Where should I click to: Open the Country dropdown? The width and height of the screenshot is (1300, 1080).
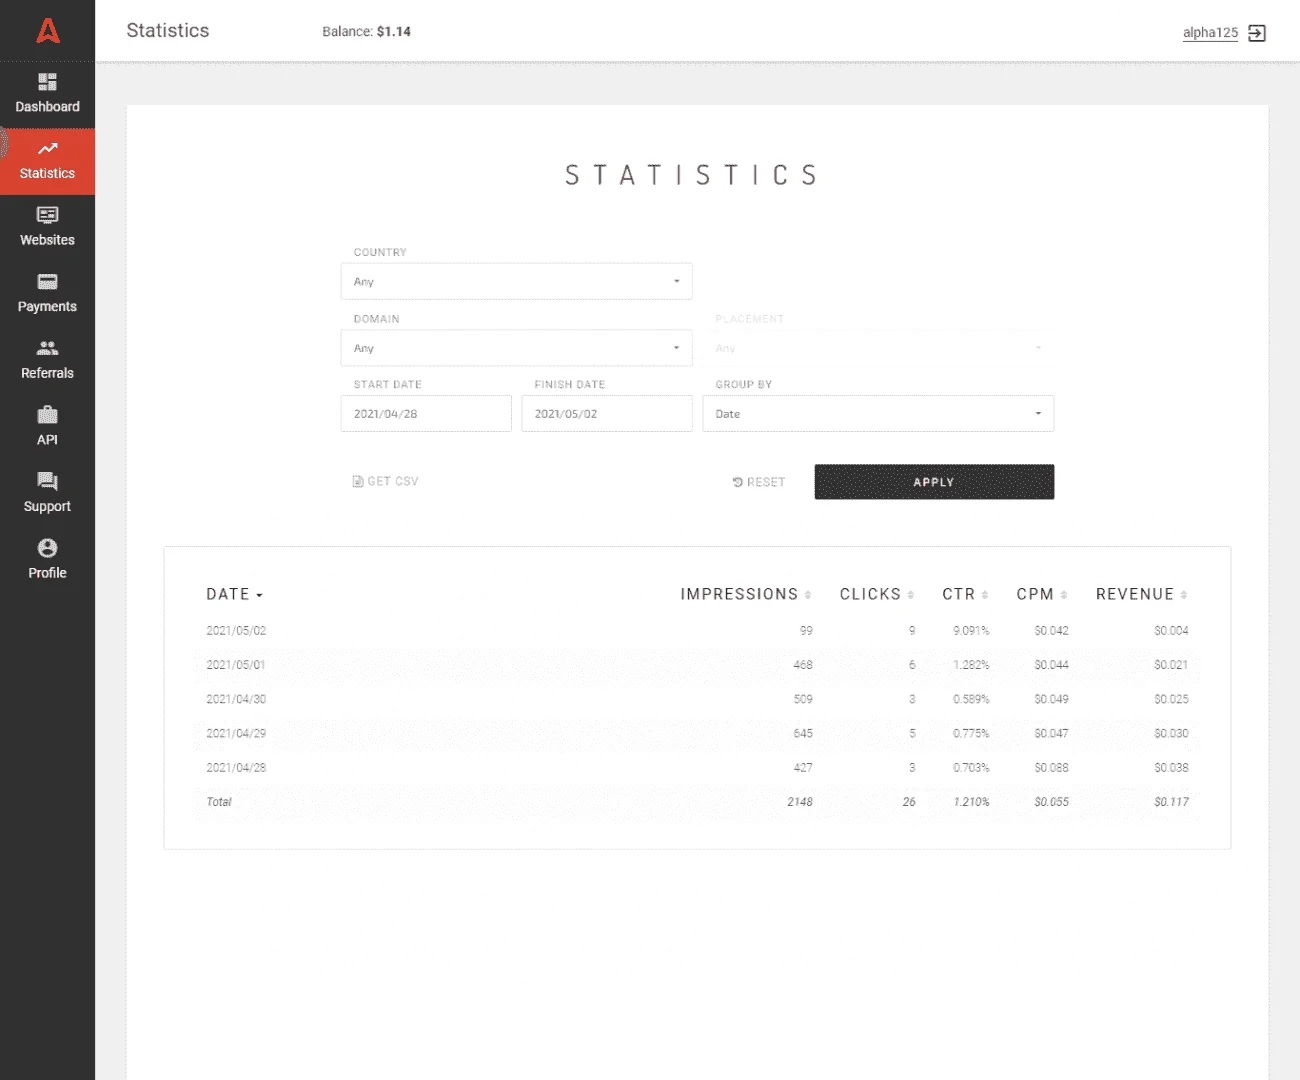click(516, 281)
